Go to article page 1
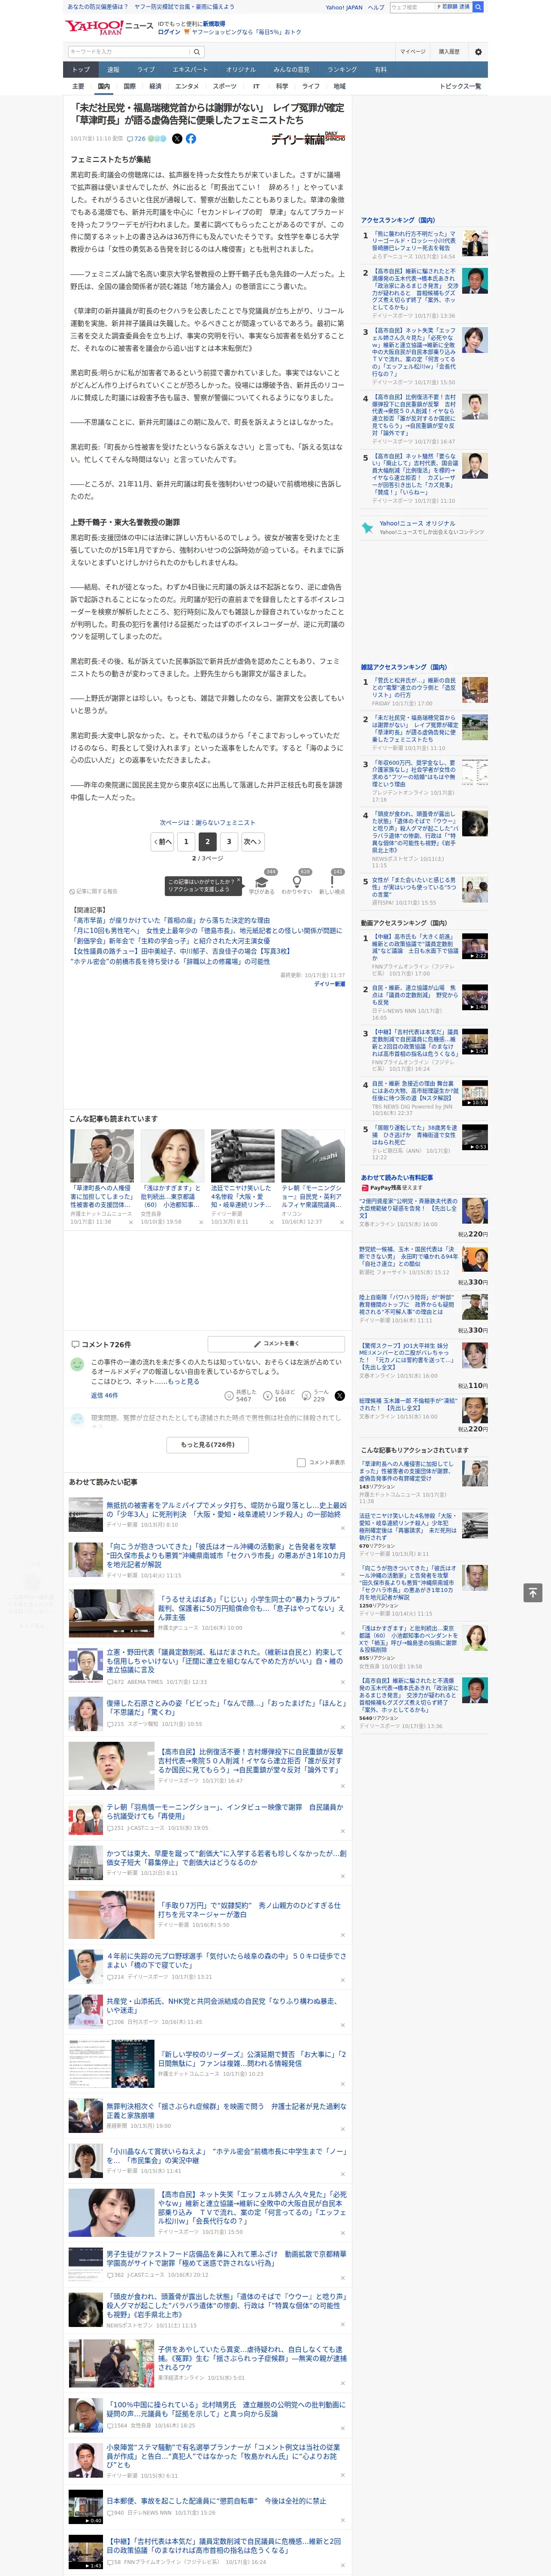 point(186,842)
